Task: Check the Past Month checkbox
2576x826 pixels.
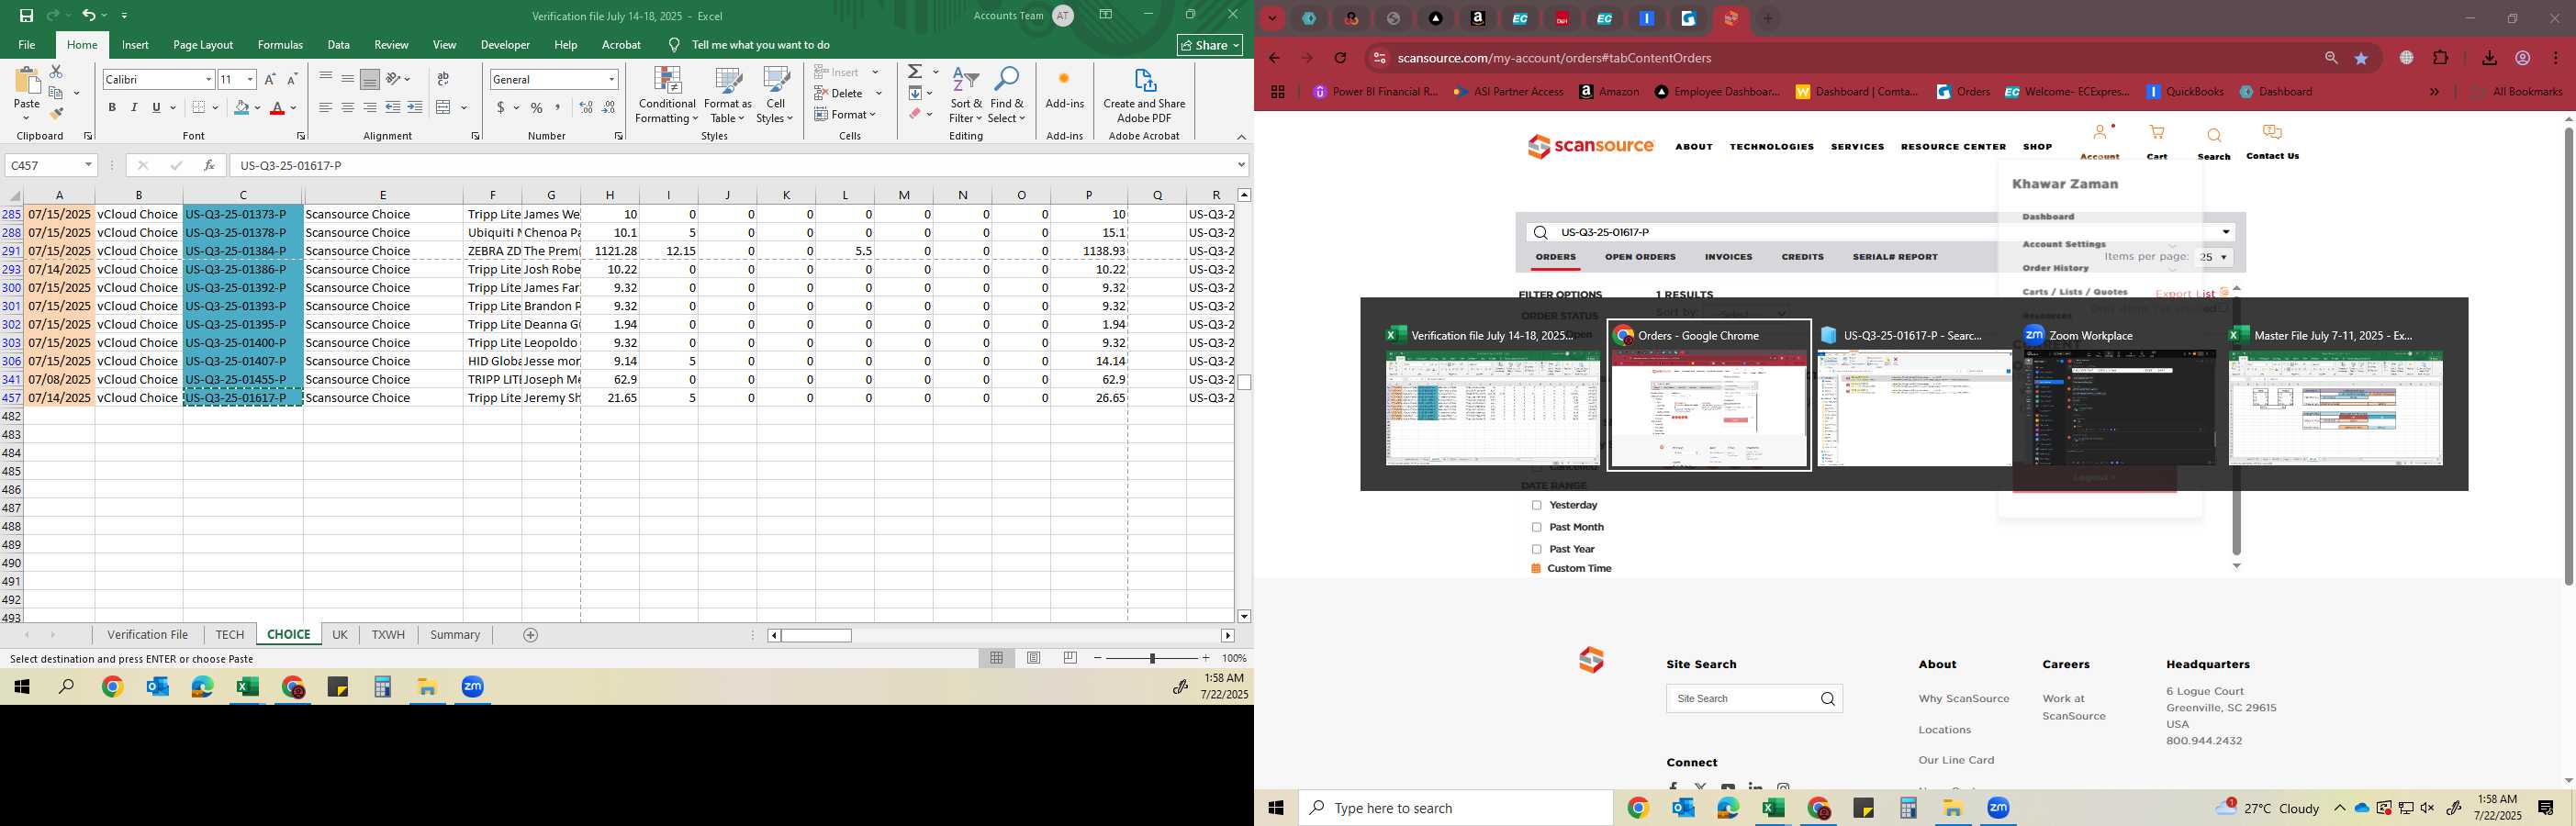Action: tap(1537, 528)
